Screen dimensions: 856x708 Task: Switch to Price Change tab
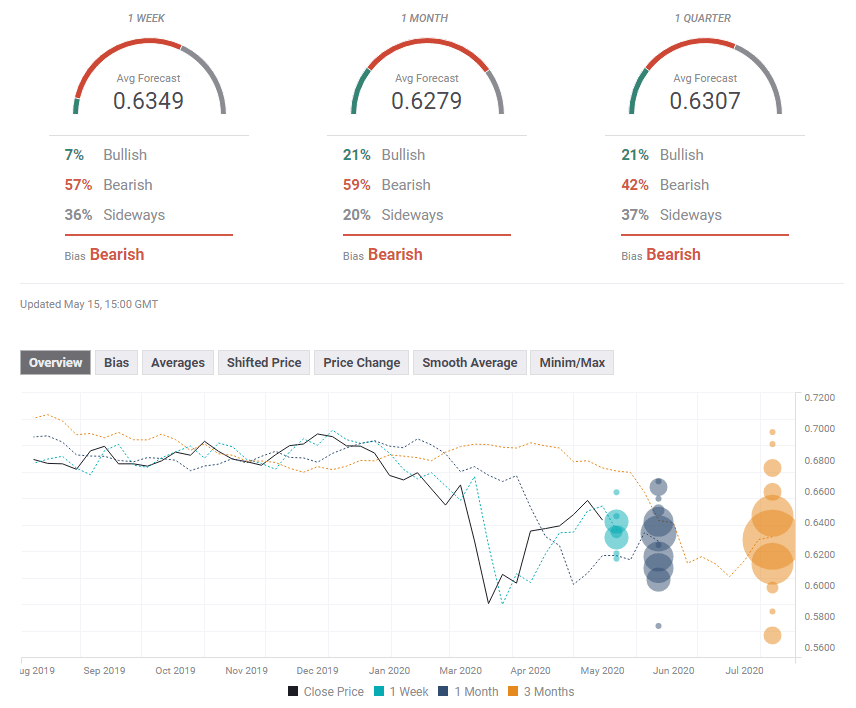361,363
